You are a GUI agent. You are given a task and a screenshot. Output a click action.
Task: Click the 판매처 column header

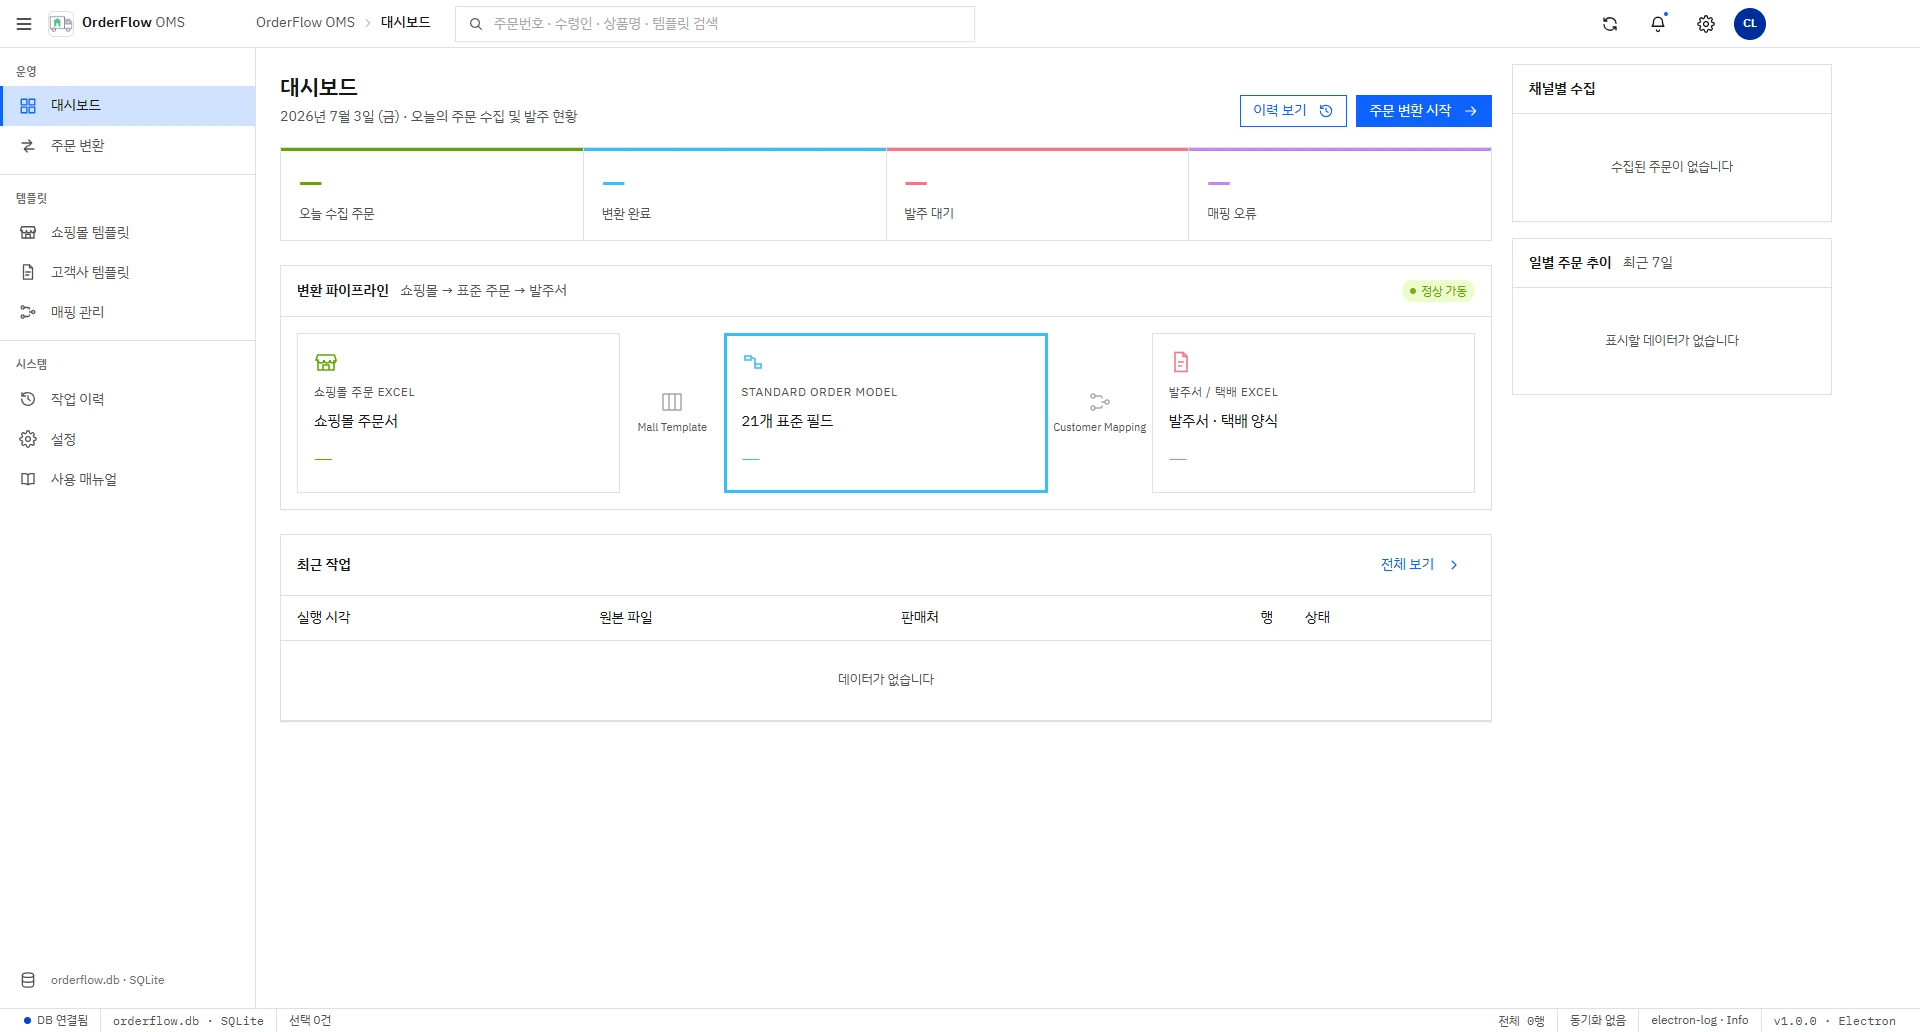(x=920, y=618)
